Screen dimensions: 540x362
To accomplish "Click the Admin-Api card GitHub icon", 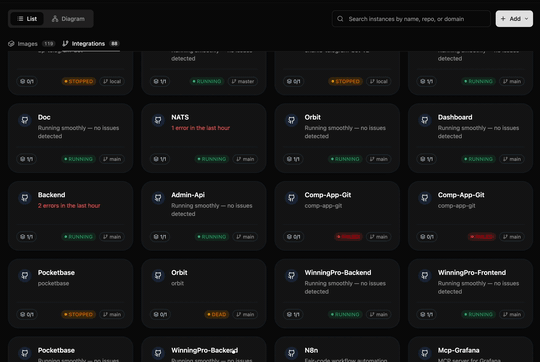I will click(158, 198).
